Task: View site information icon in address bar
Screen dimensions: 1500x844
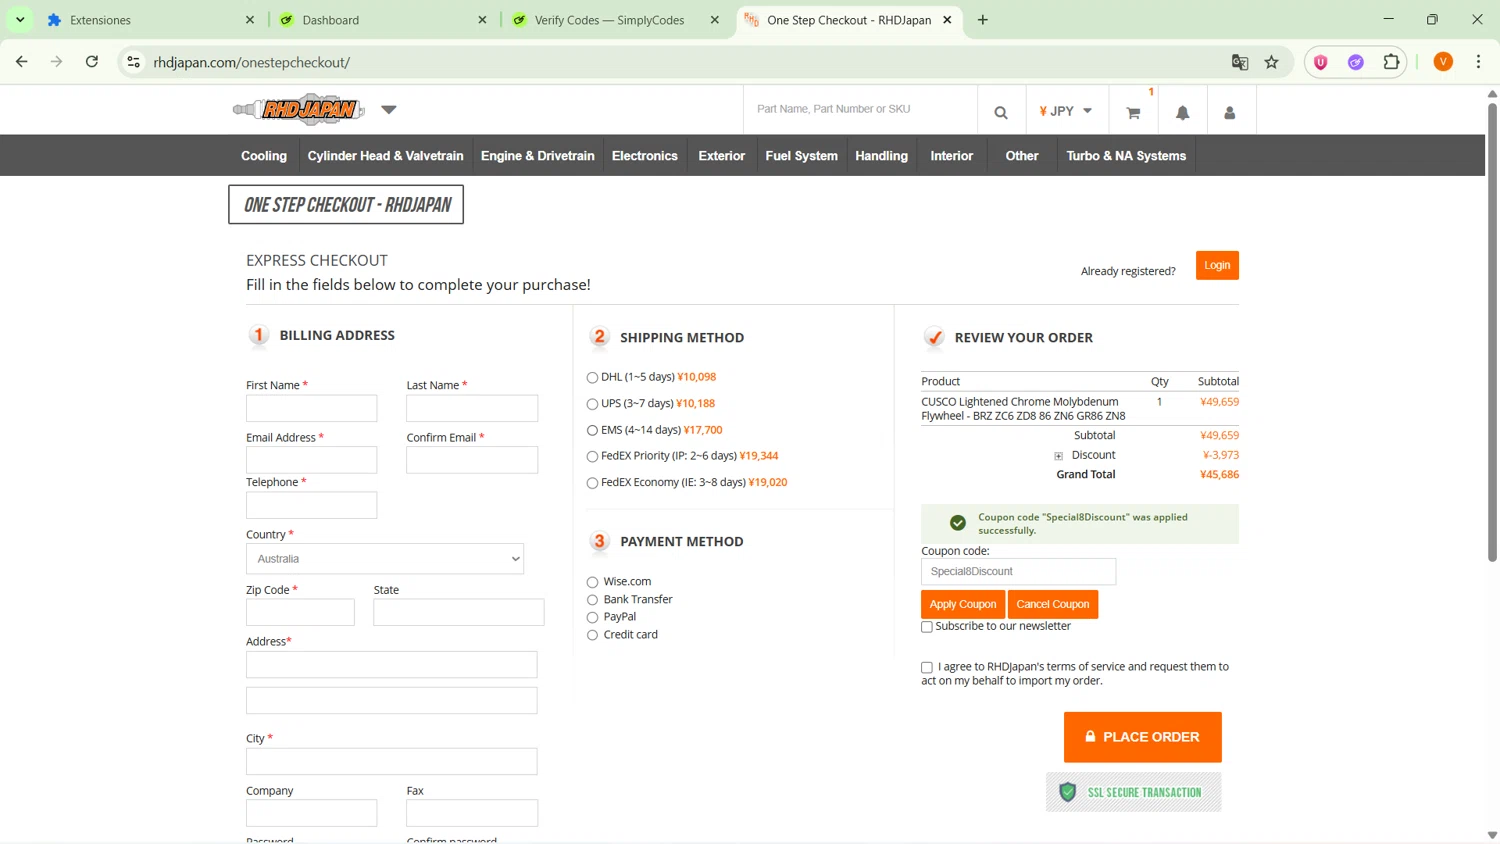Action: tap(133, 62)
